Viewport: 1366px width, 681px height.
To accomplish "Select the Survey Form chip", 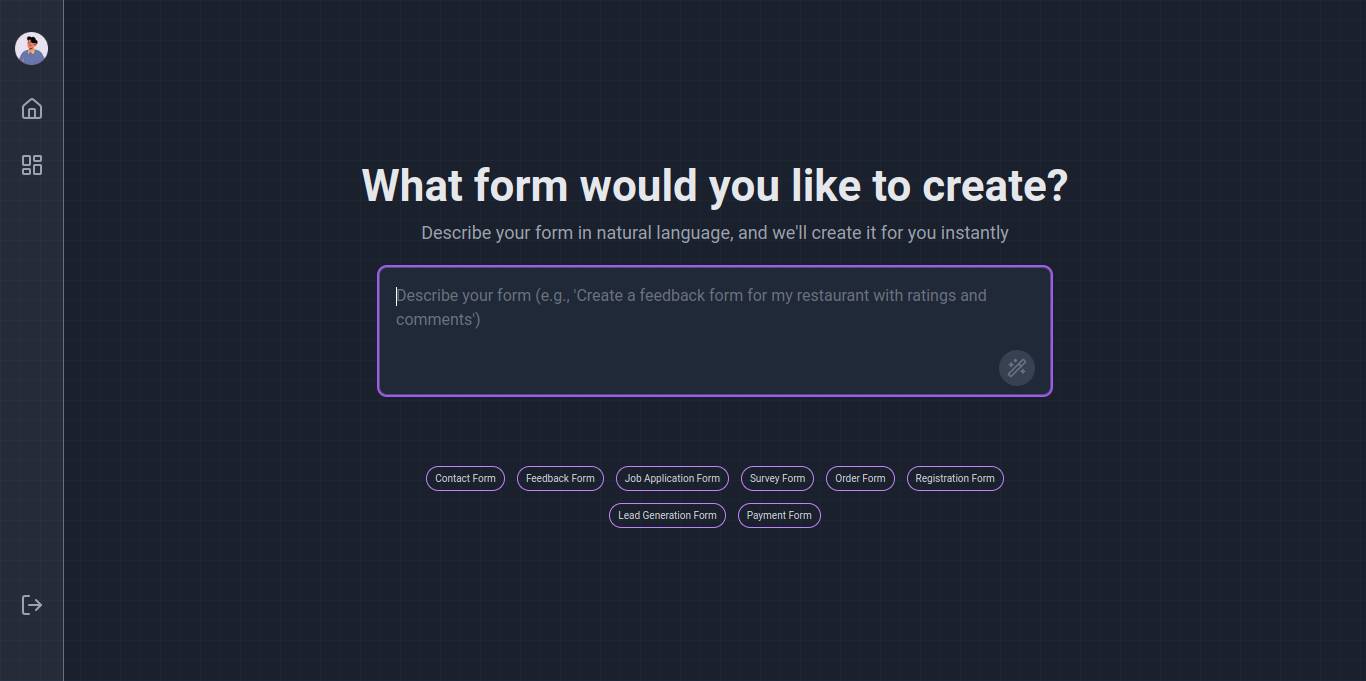I will pos(777,479).
